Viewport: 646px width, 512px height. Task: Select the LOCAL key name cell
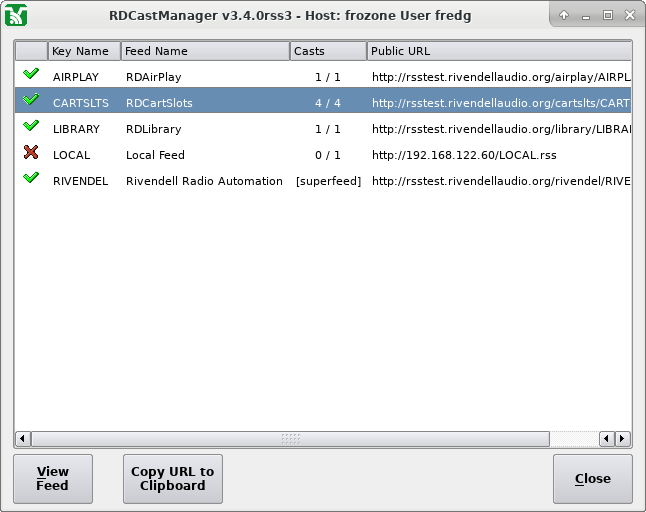coord(71,155)
